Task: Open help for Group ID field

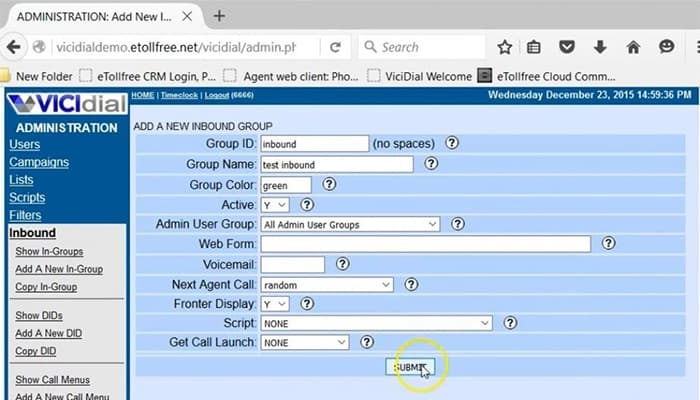Action: pyautogui.click(x=452, y=143)
